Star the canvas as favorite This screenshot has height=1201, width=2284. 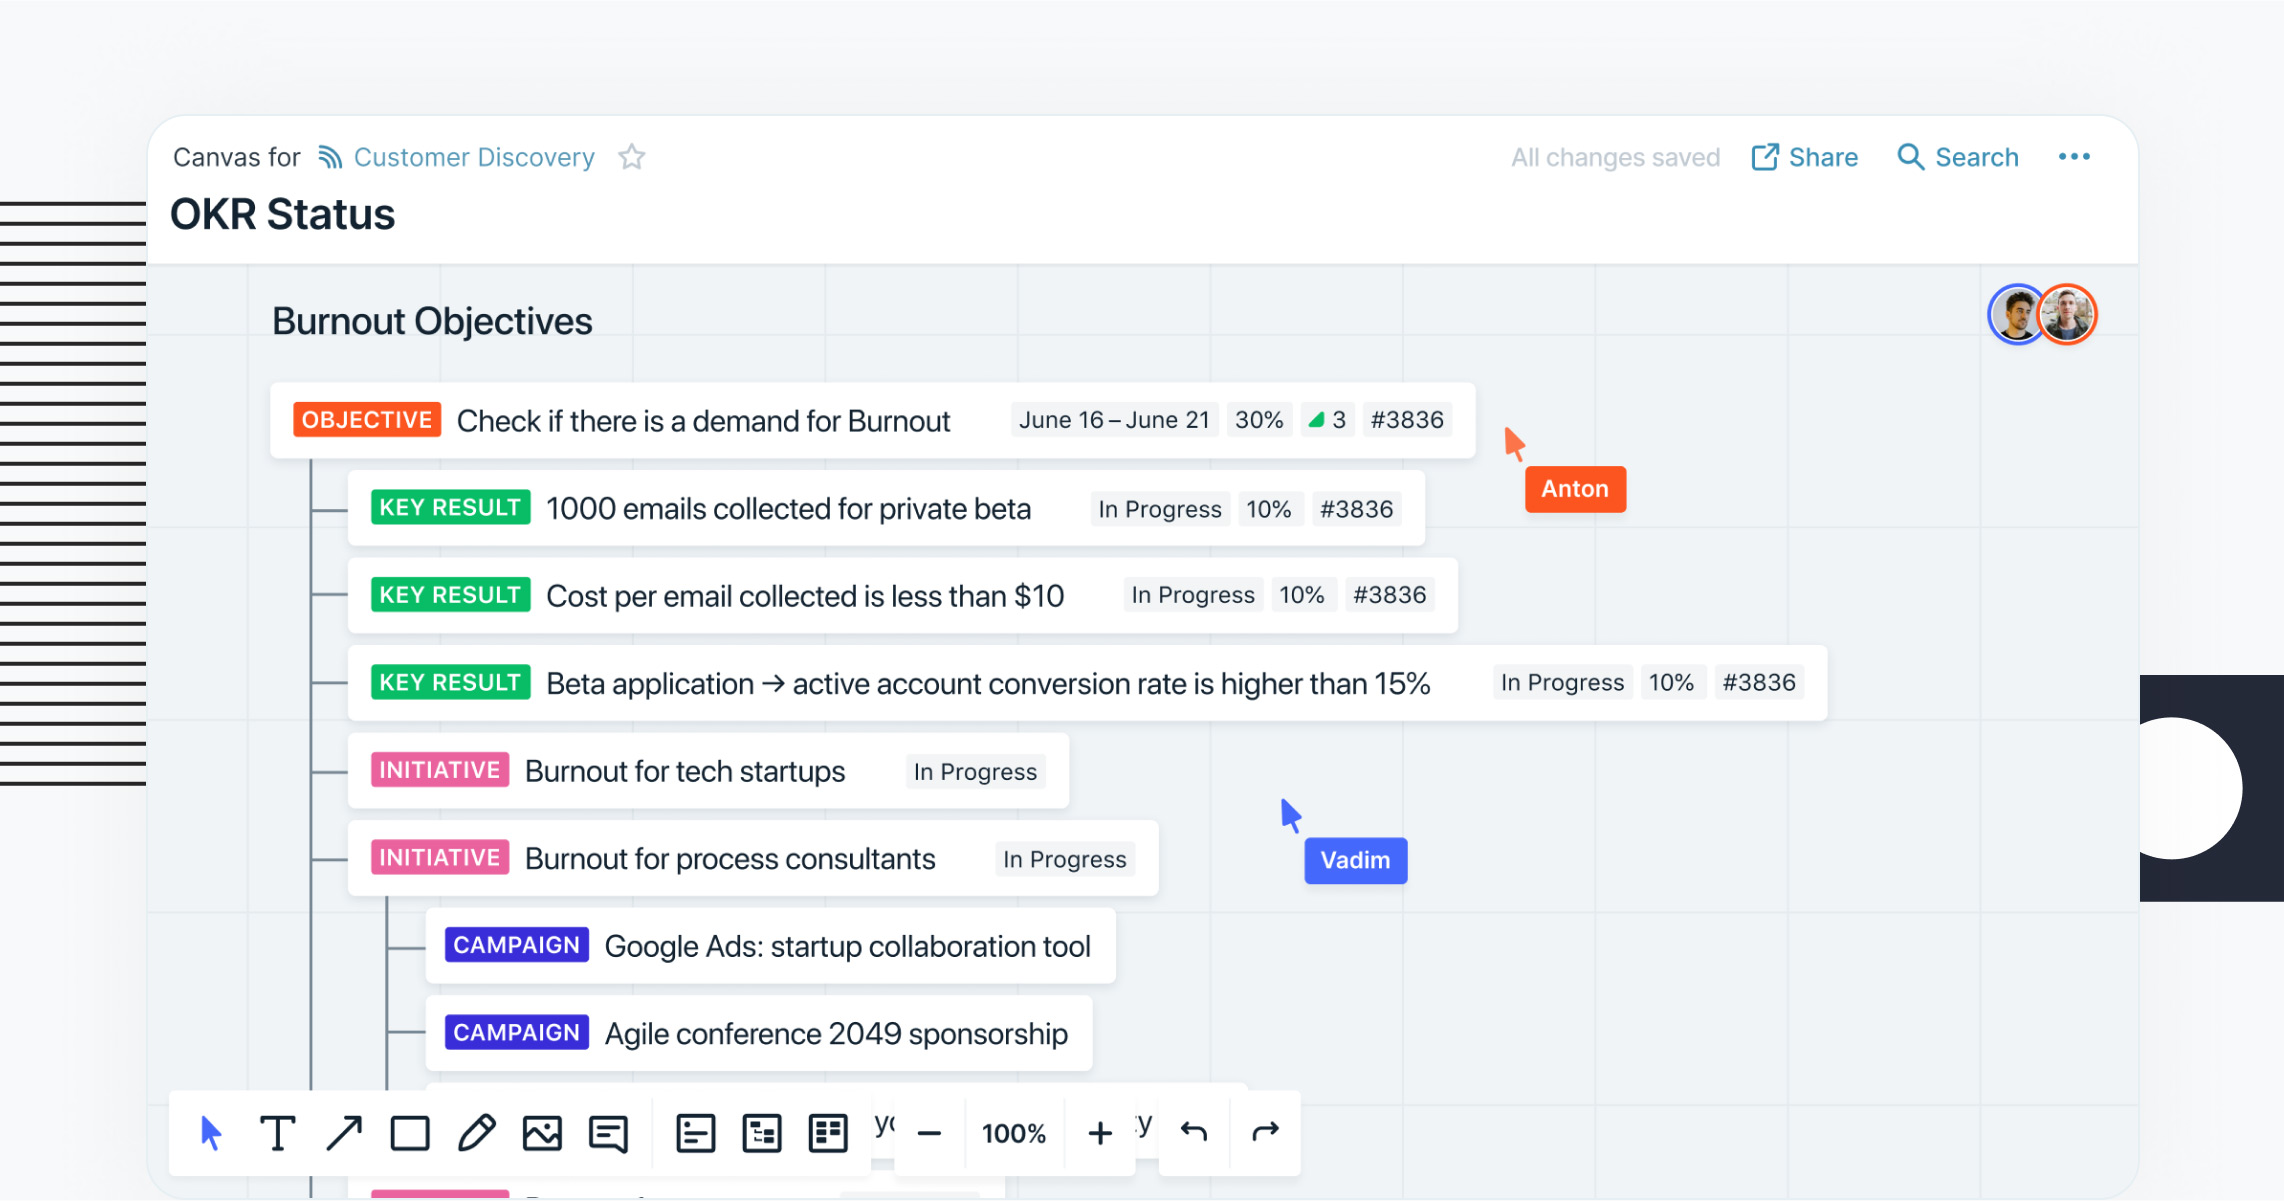pos(632,157)
